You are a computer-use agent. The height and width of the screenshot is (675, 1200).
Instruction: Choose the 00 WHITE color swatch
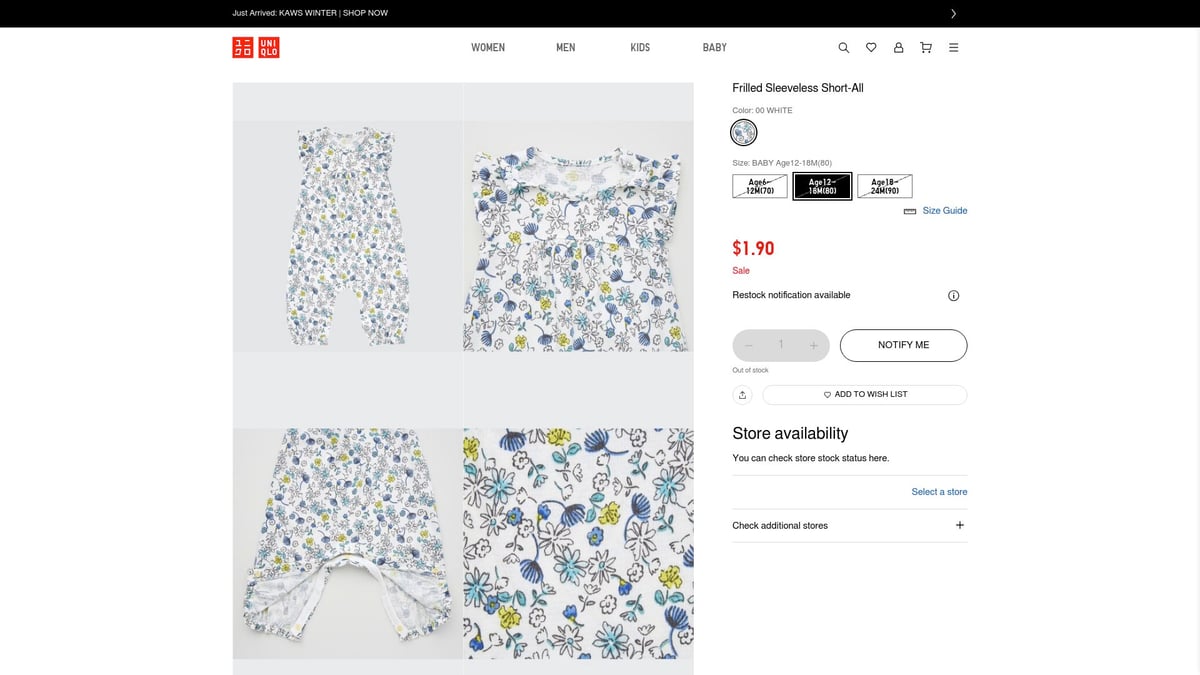(743, 132)
